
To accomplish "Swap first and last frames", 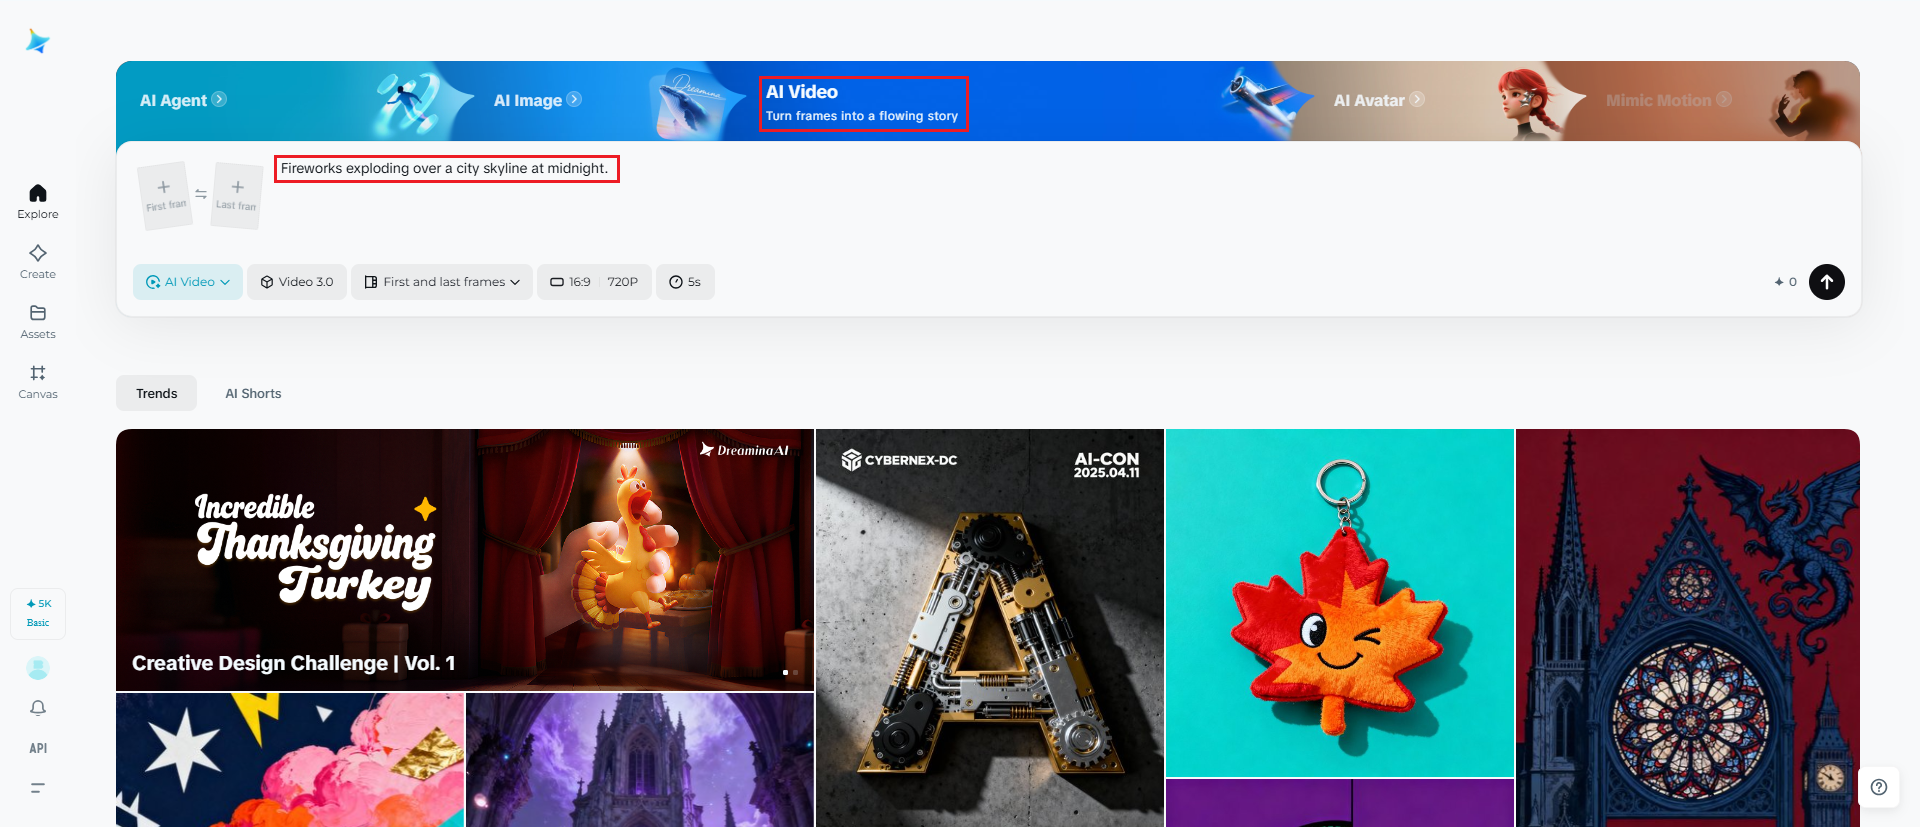I will (x=201, y=194).
